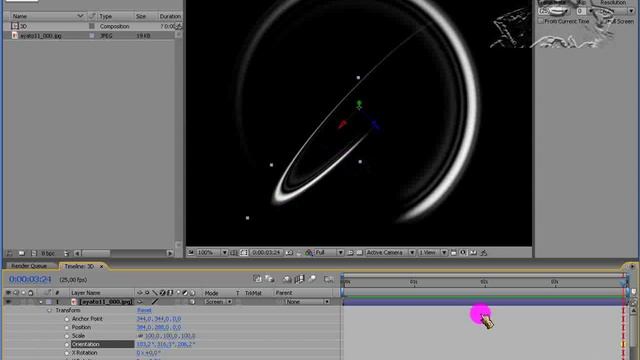The width and height of the screenshot is (640, 360).
Task: Collapse the ayato11_000.jpg layer triangle
Action: point(41,302)
